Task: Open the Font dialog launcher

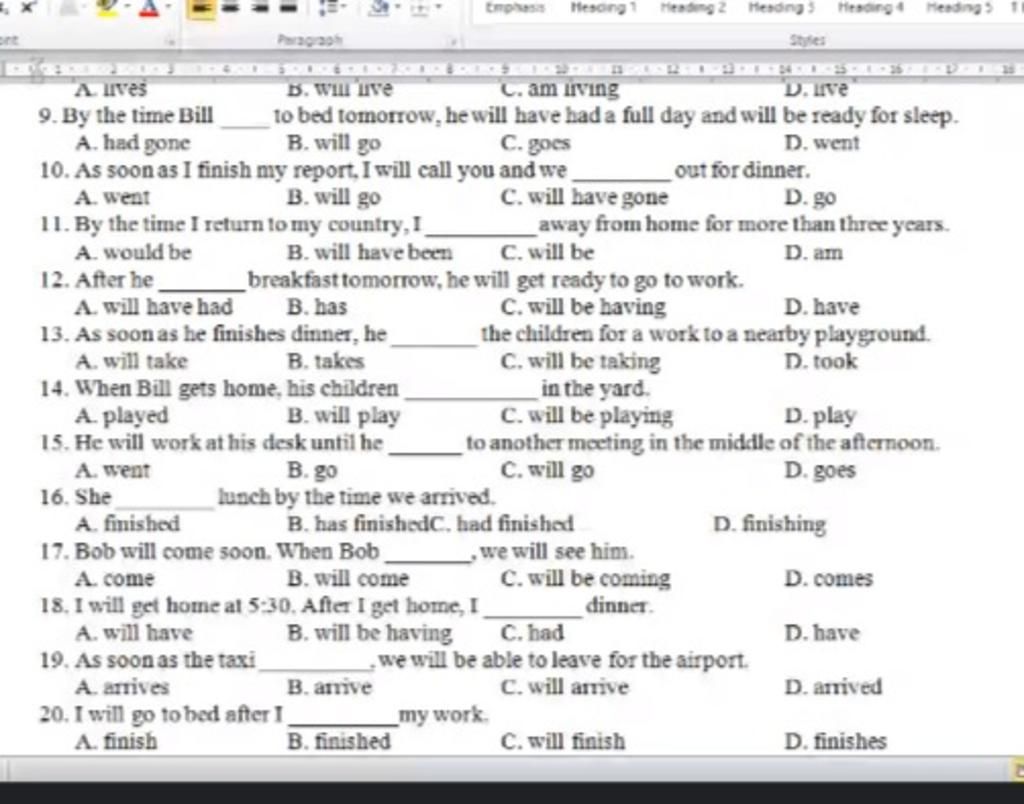Action: pyautogui.click(x=172, y=41)
